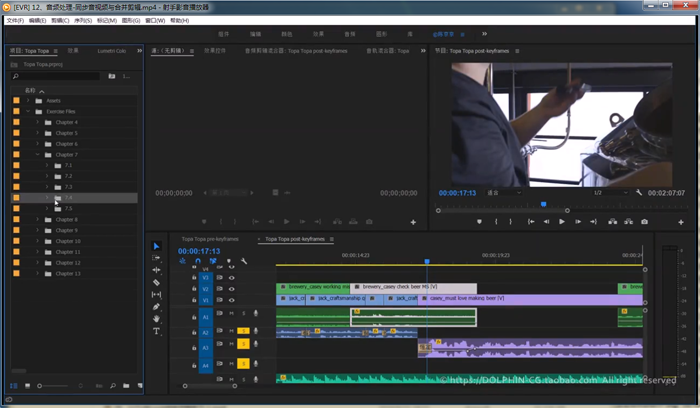Expand the Chapter 4 bin
Image resolution: width=700 pixels, height=408 pixels.
[38, 122]
